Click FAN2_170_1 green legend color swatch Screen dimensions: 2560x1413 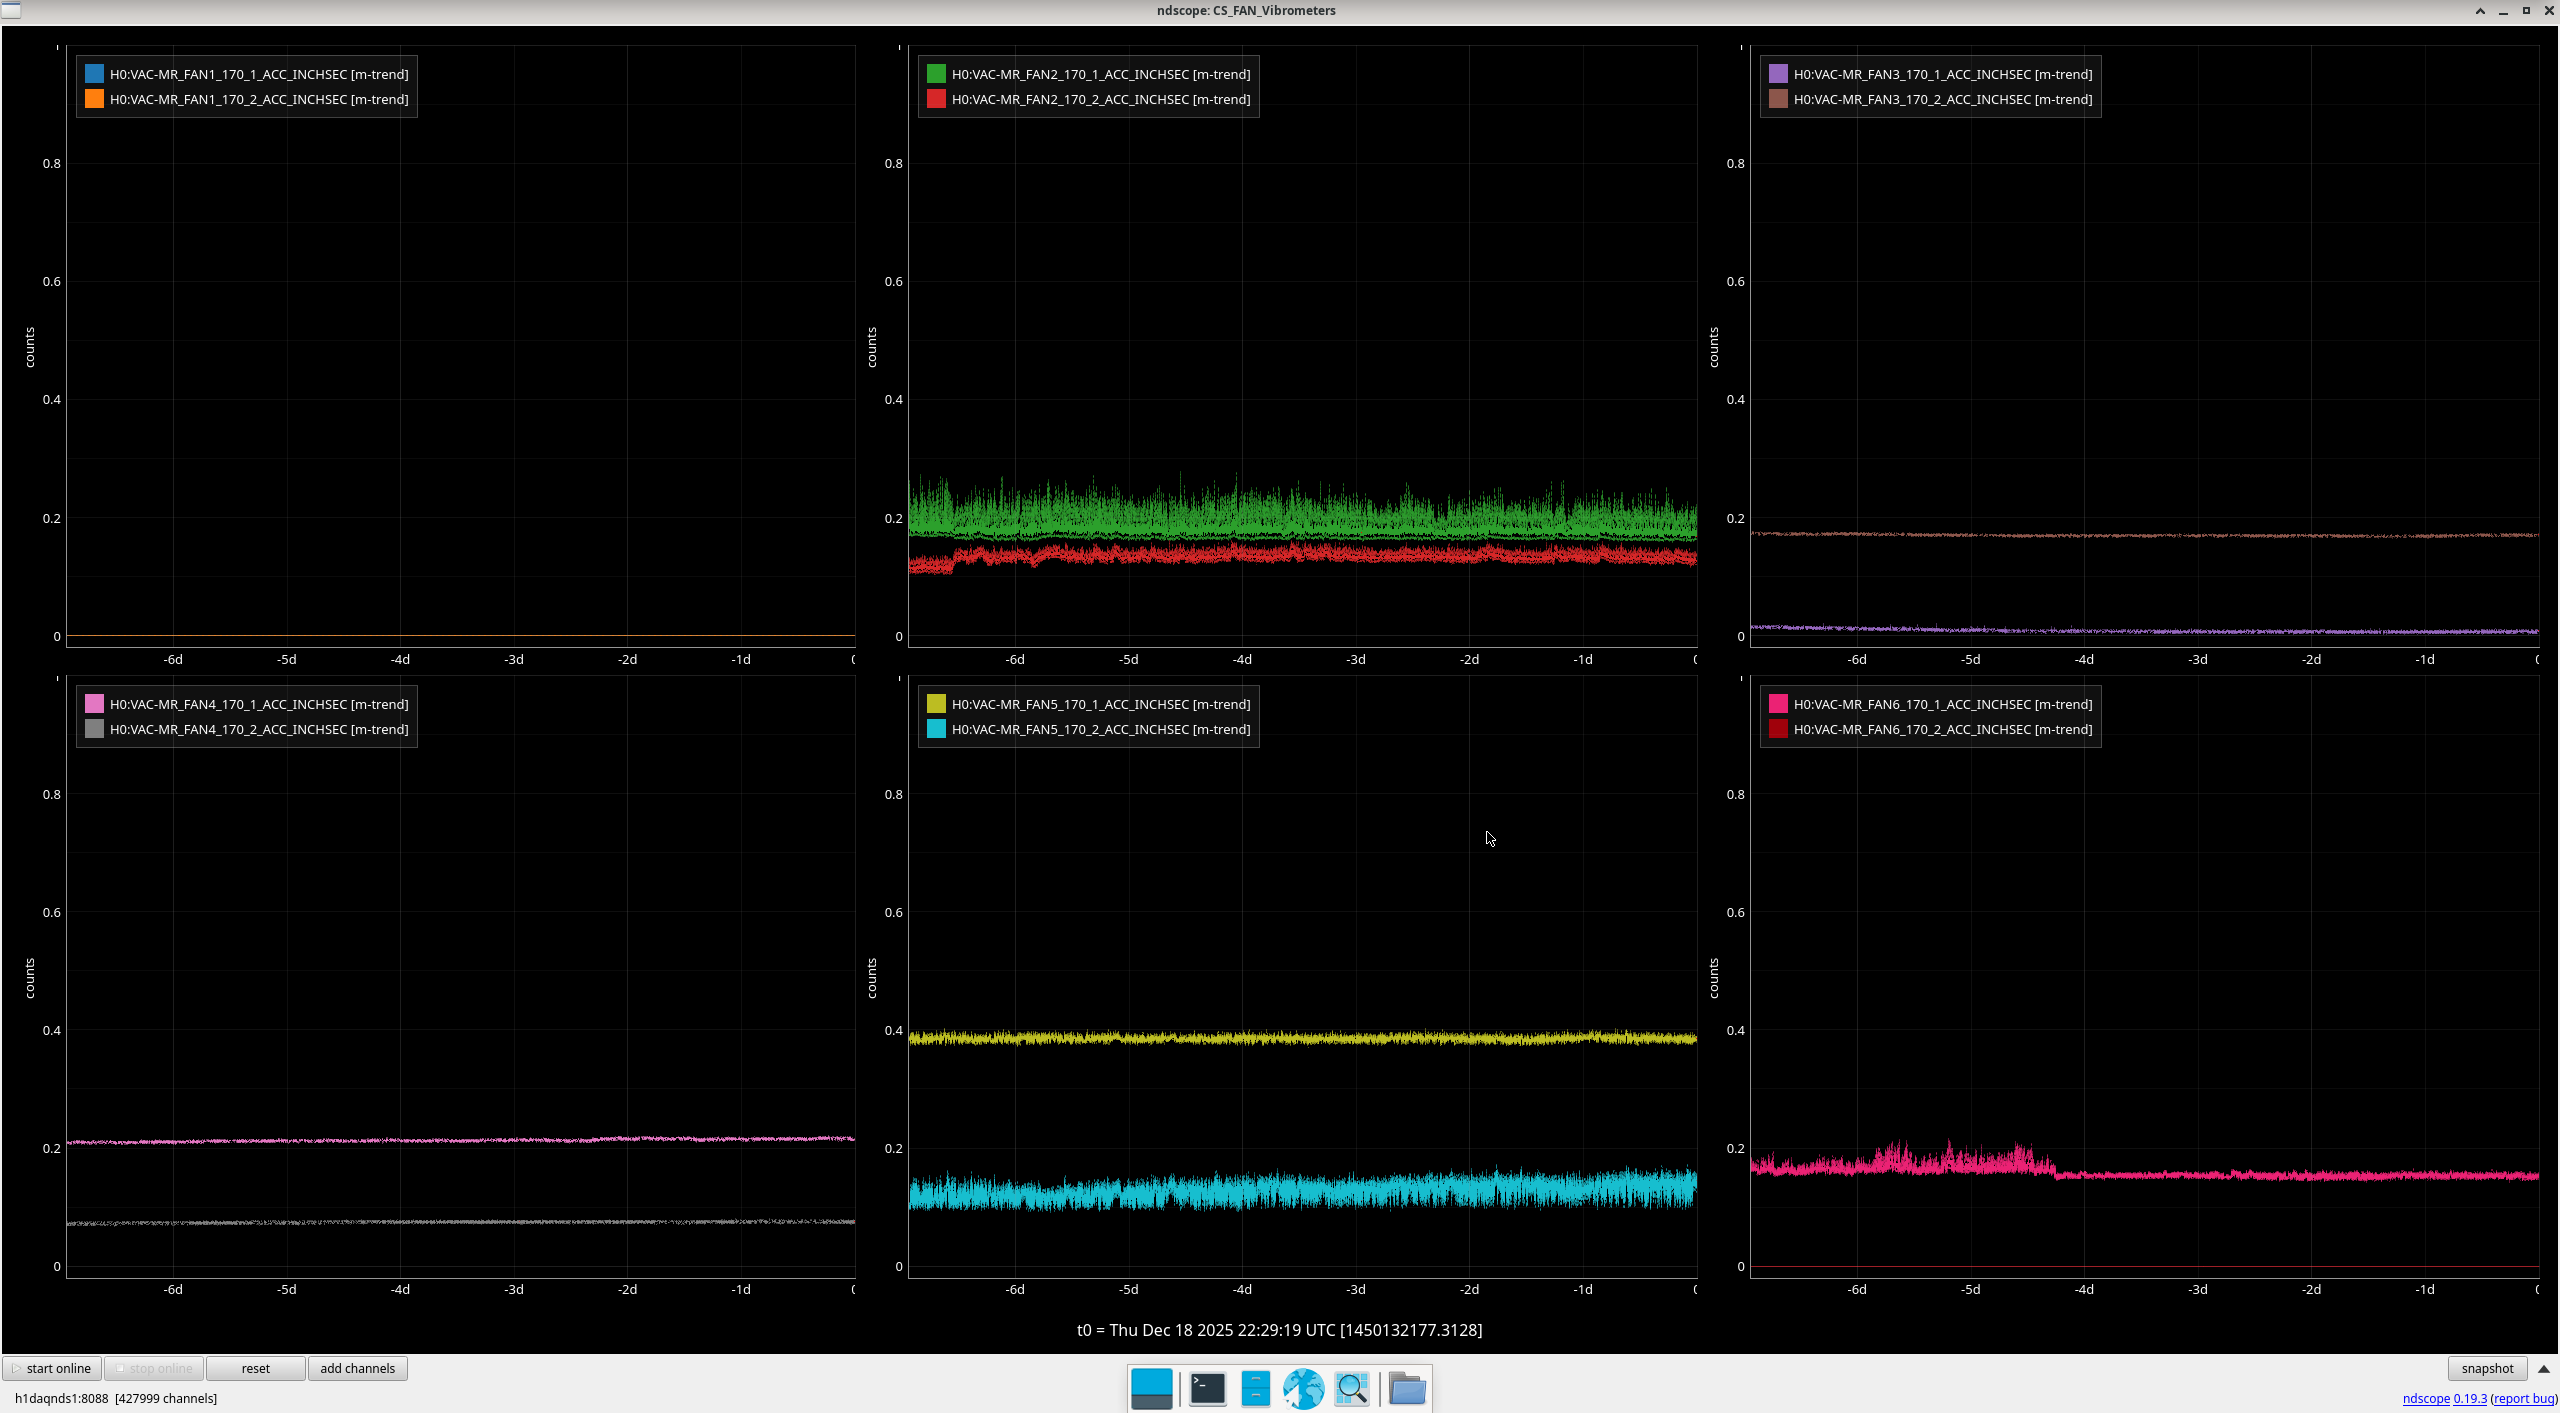point(936,74)
